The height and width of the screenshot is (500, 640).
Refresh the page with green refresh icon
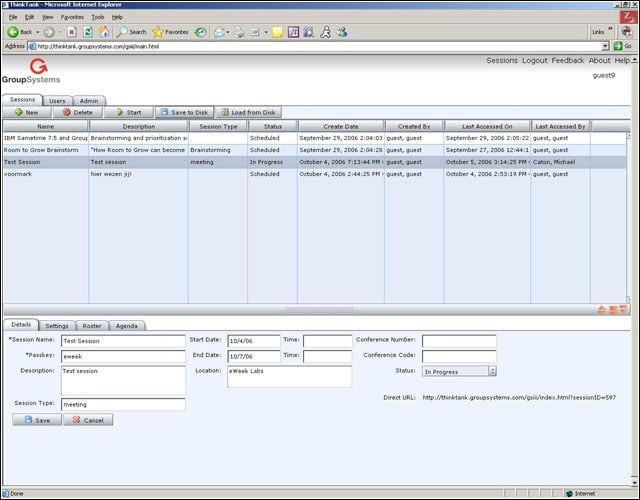(88, 32)
